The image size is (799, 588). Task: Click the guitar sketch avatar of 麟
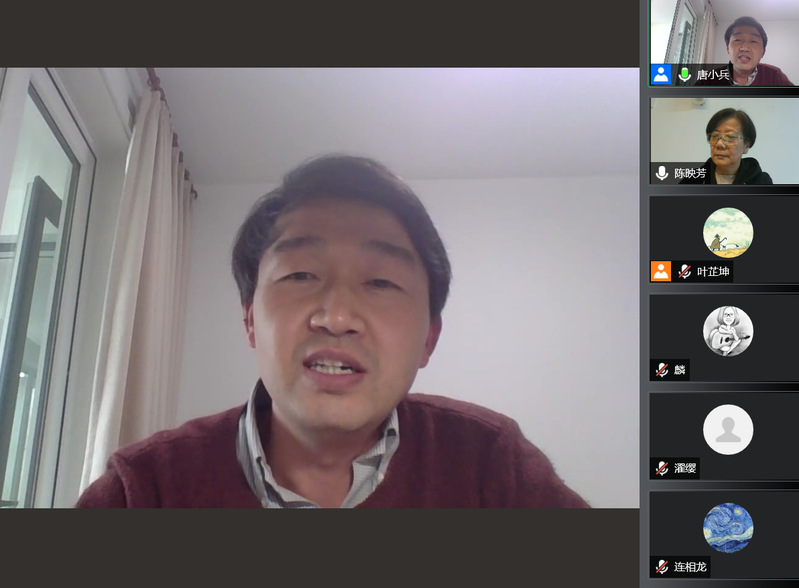[x=727, y=331]
